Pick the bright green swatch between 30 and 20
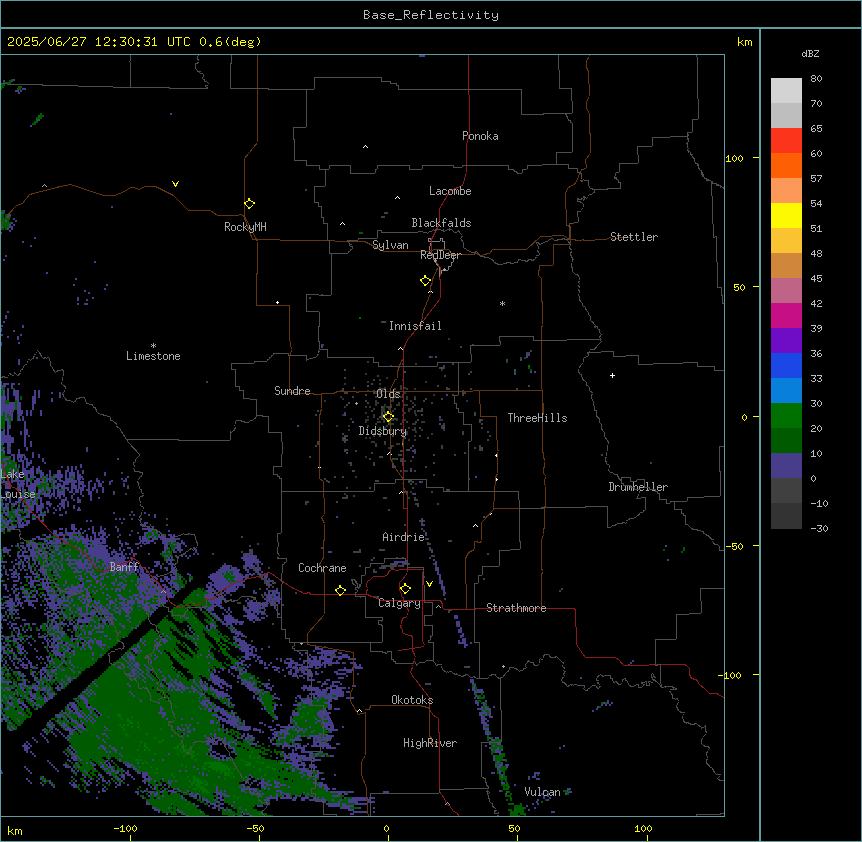The image size is (862, 842). 786,416
